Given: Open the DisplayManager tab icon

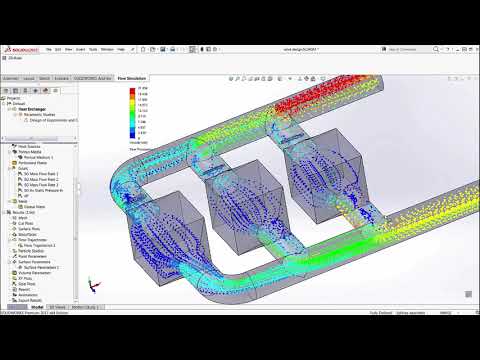Looking at the screenshot, I should tap(46, 91).
